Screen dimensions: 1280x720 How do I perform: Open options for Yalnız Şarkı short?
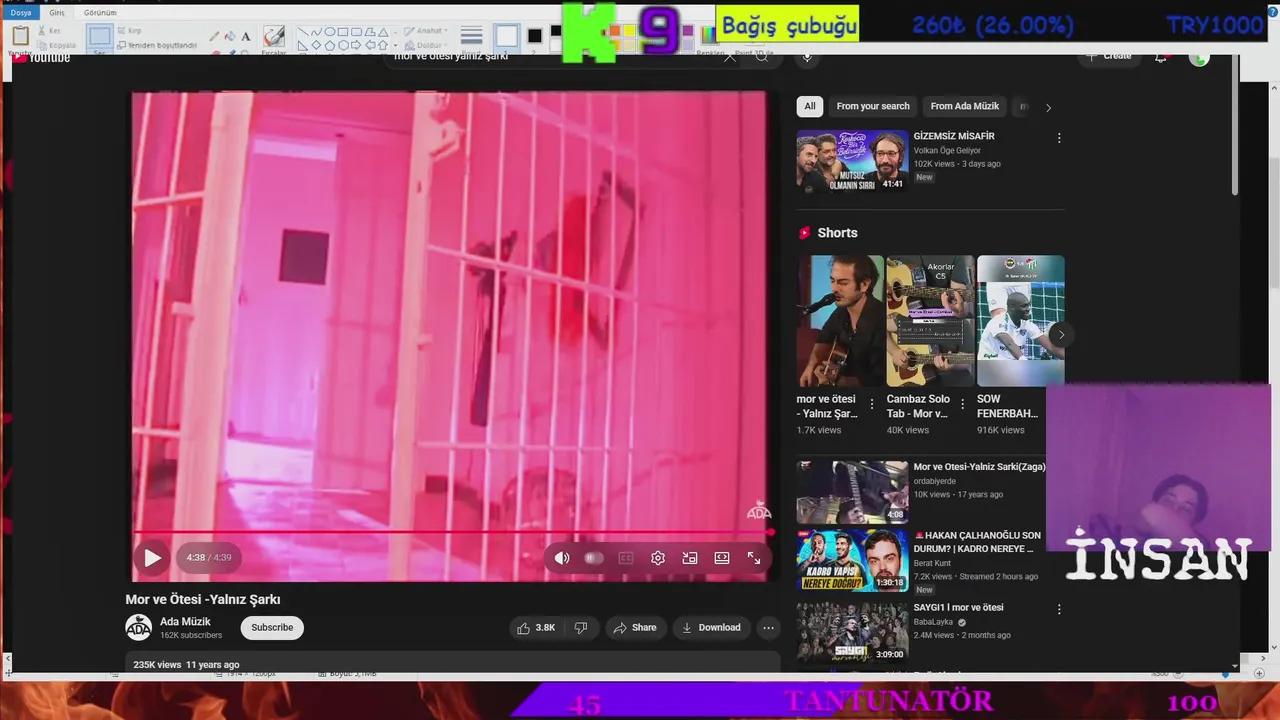click(x=871, y=405)
